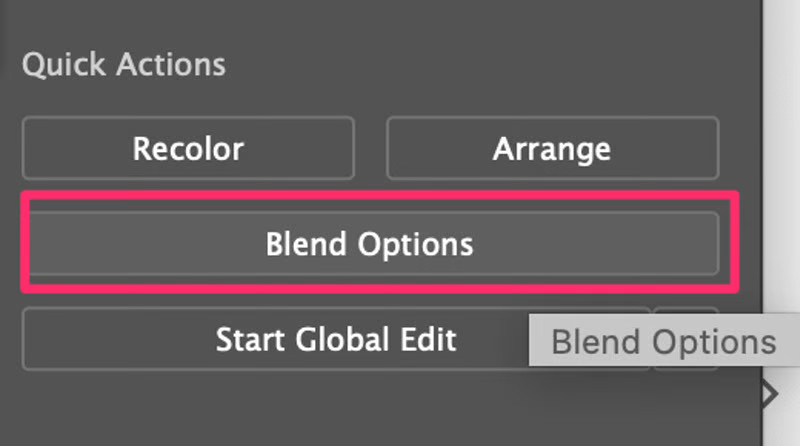Choose Arrange under Quick Actions
The height and width of the screenshot is (446, 800).
[x=552, y=149]
